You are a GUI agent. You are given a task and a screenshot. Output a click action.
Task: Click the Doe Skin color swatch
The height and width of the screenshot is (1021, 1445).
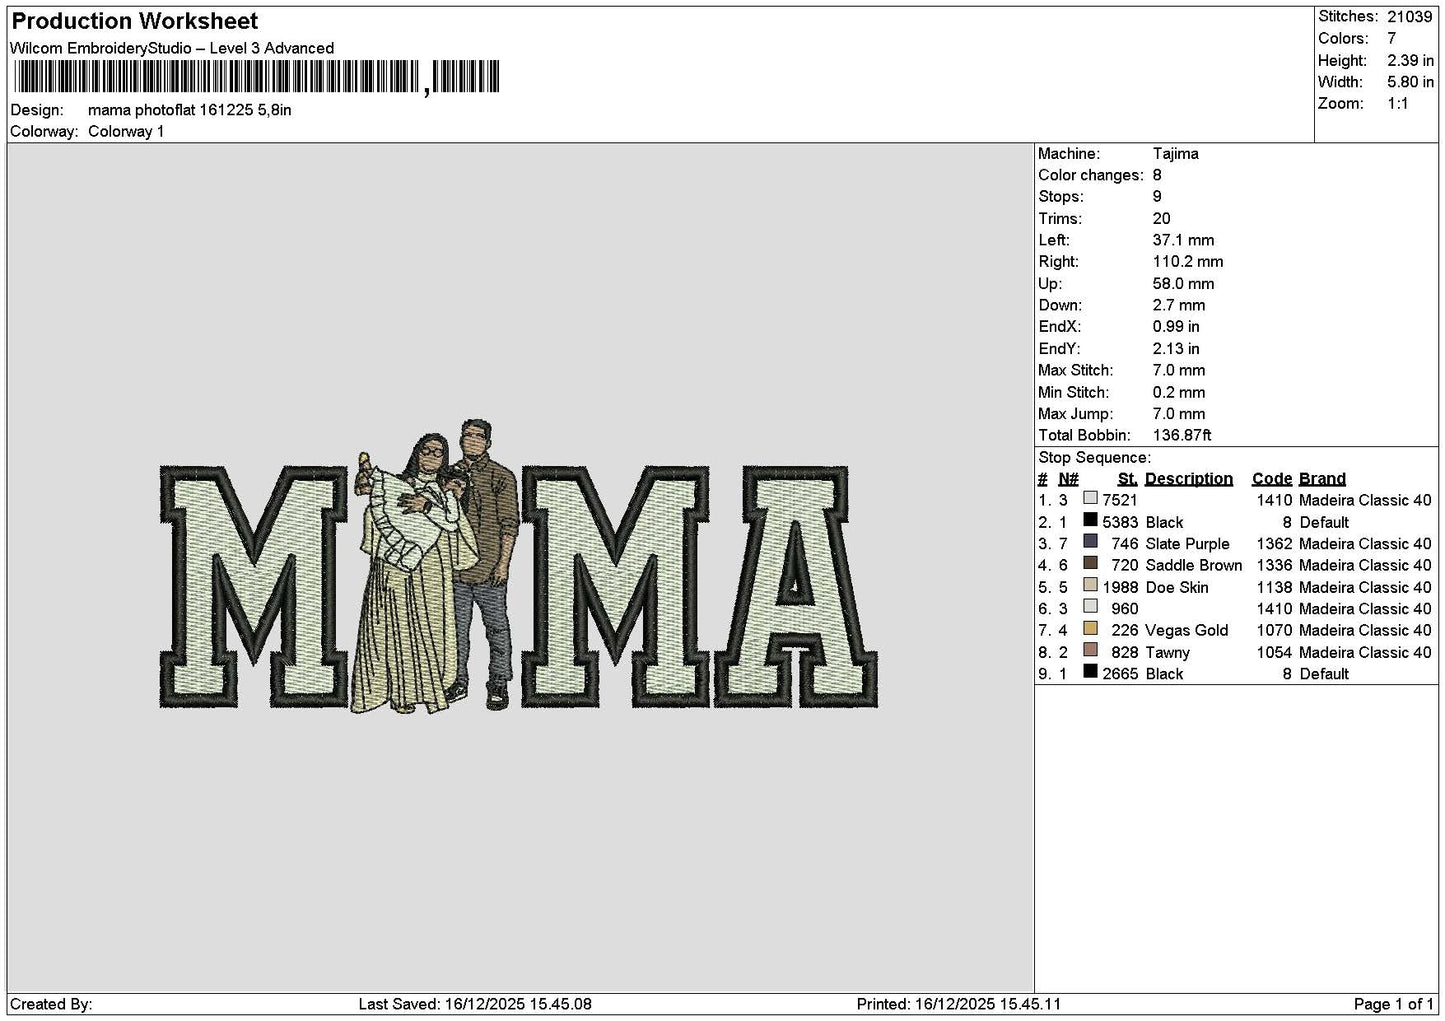[1091, 585]
